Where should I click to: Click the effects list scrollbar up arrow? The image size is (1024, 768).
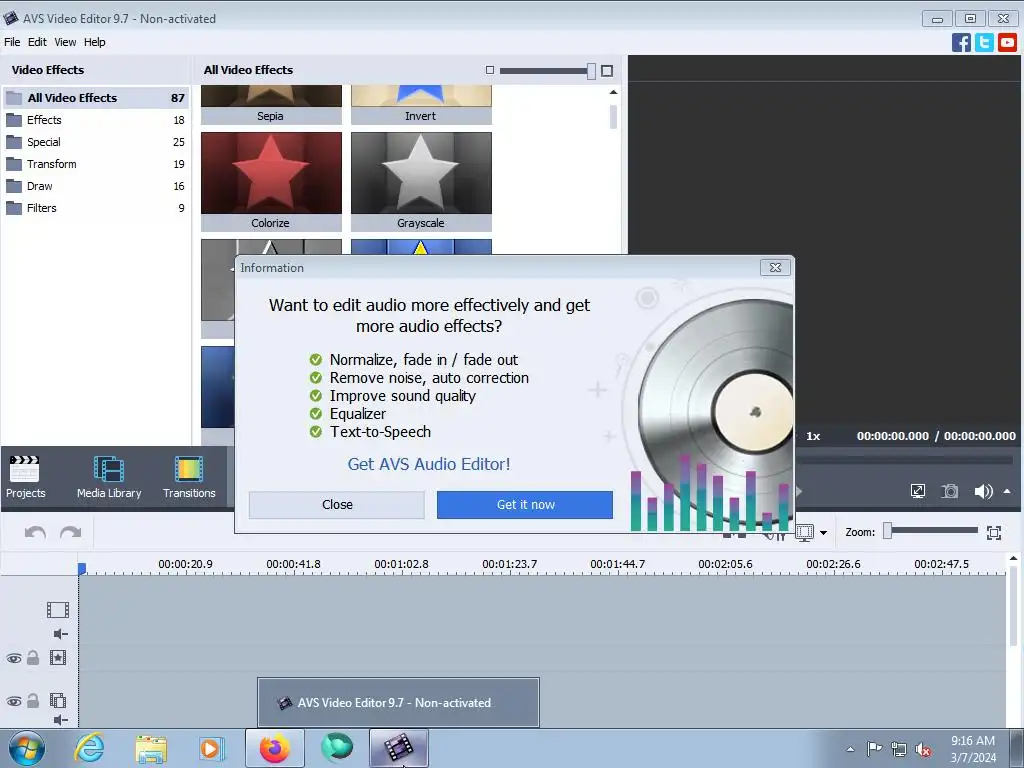tap(613, 93)
